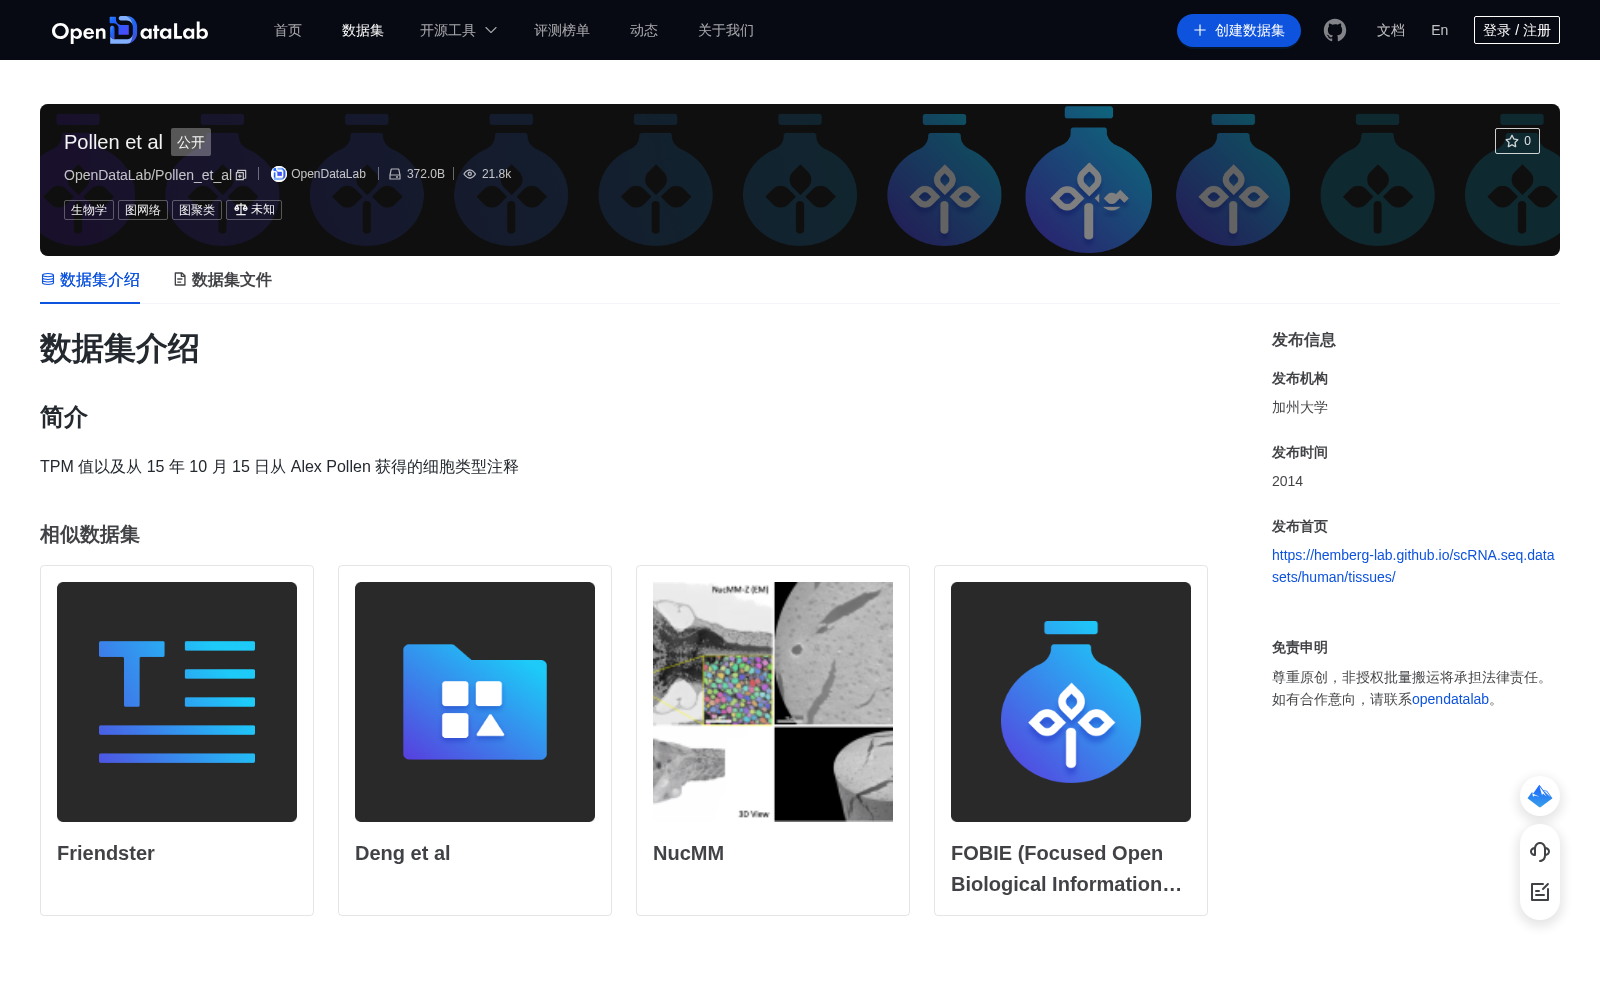Copy the OpenDataLab/Pollen_et_al path
This screenshot has height=1000, width=1600.
(x=241, y=175)
